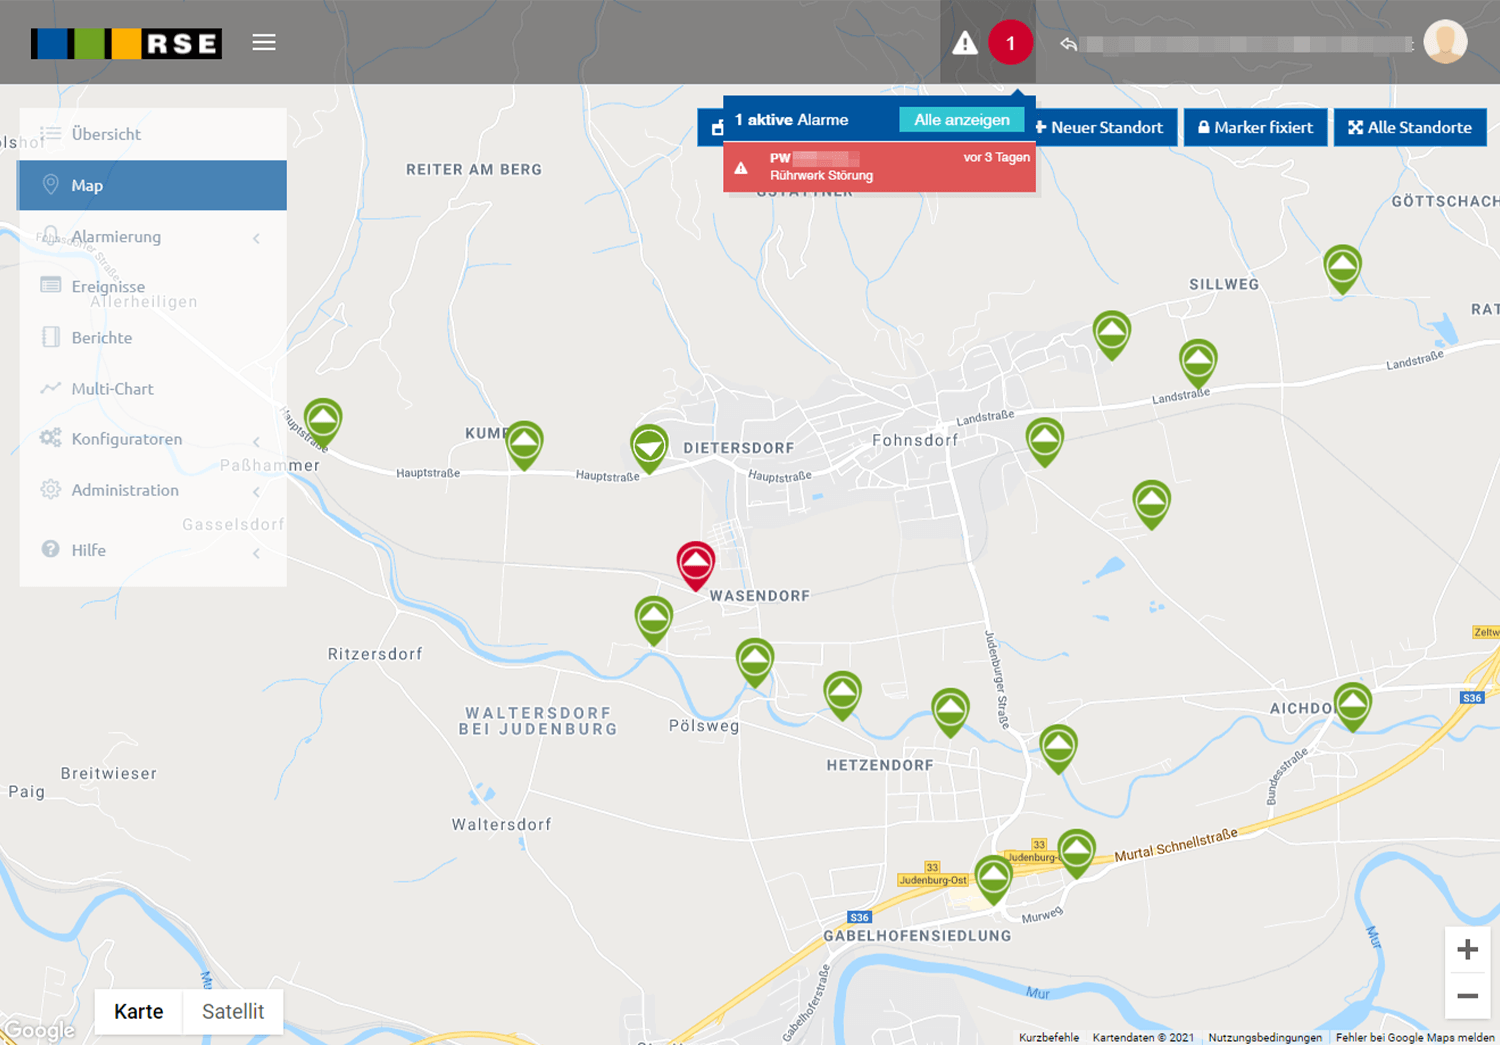Open the Rührwerk Störung alarm entry
The width and height of the screenshot is (1500, 1045).
click(x=879, y=166)
